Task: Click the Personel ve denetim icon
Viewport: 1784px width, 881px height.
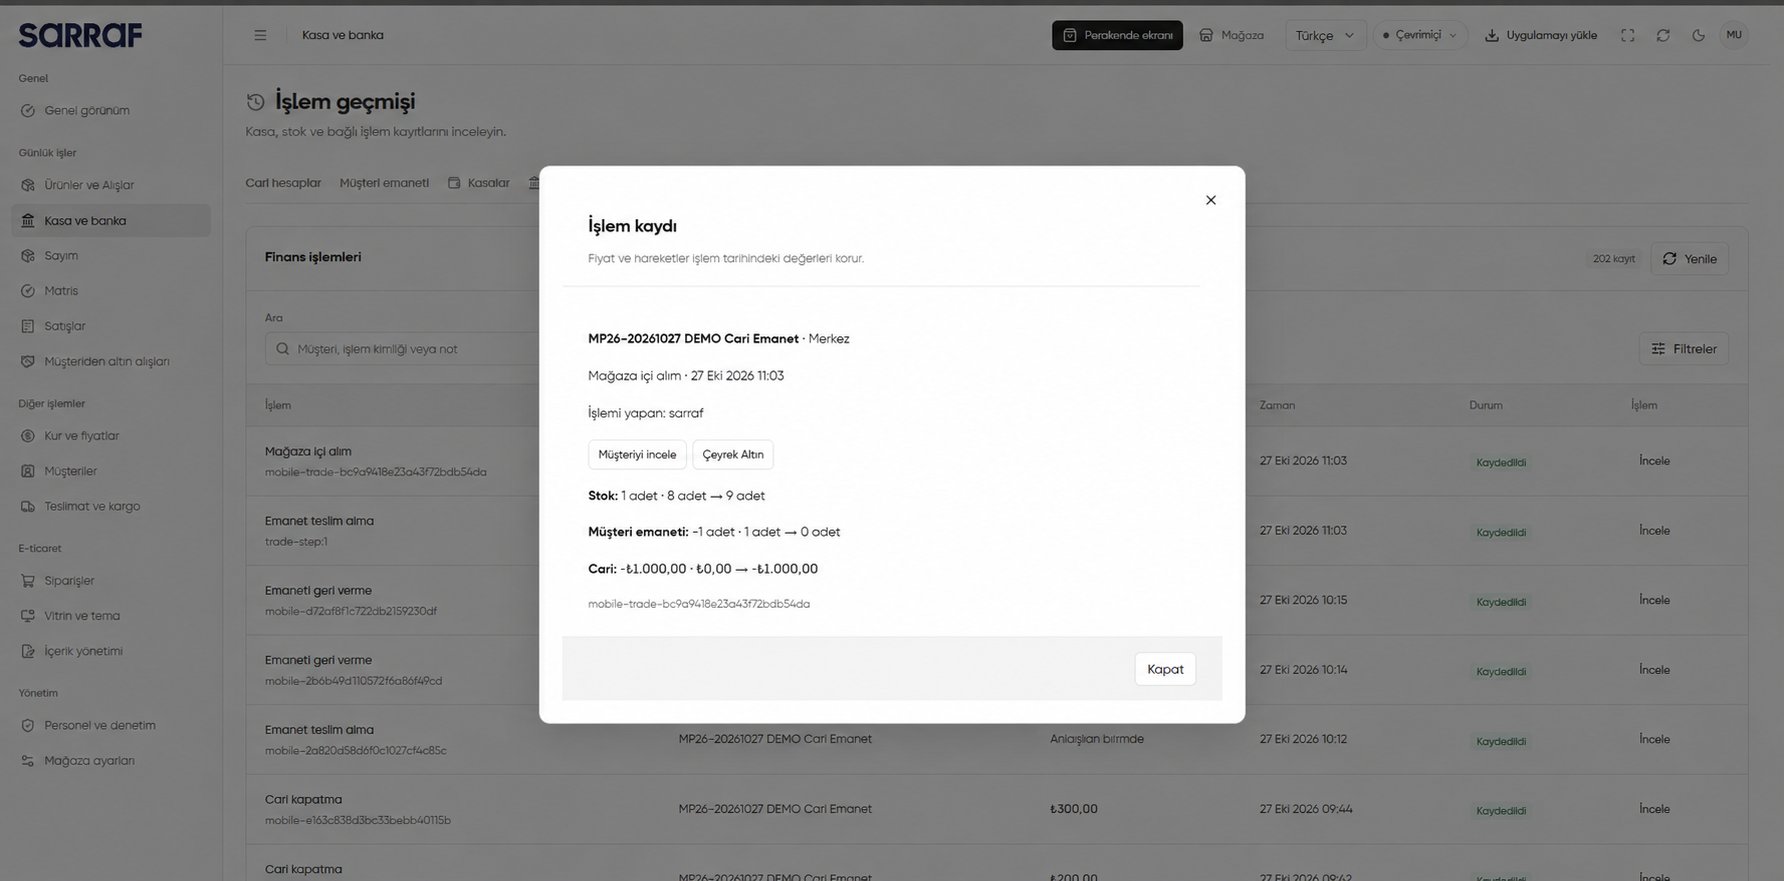Action: (28, 725)
